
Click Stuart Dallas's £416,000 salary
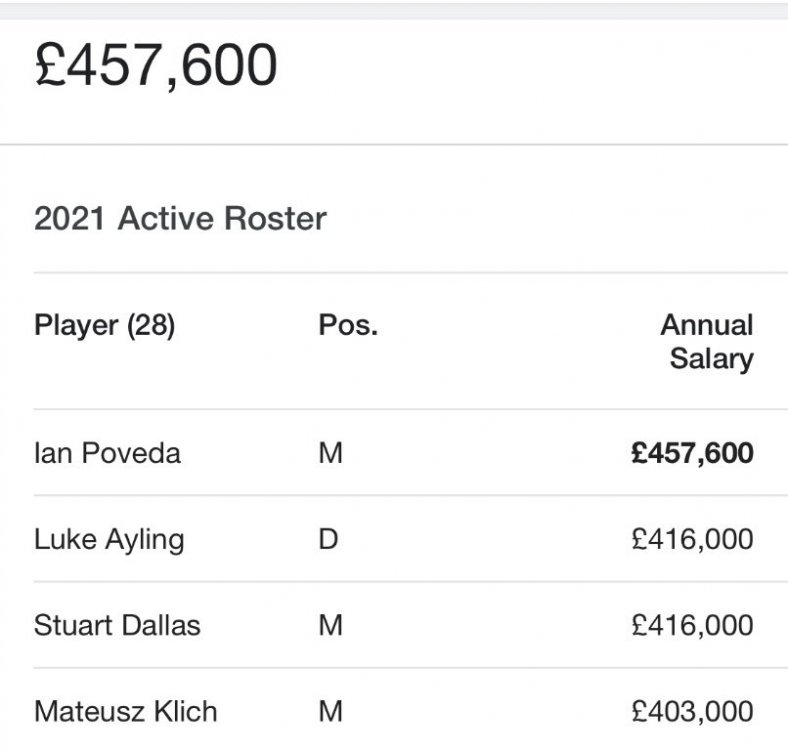(692, 626)
